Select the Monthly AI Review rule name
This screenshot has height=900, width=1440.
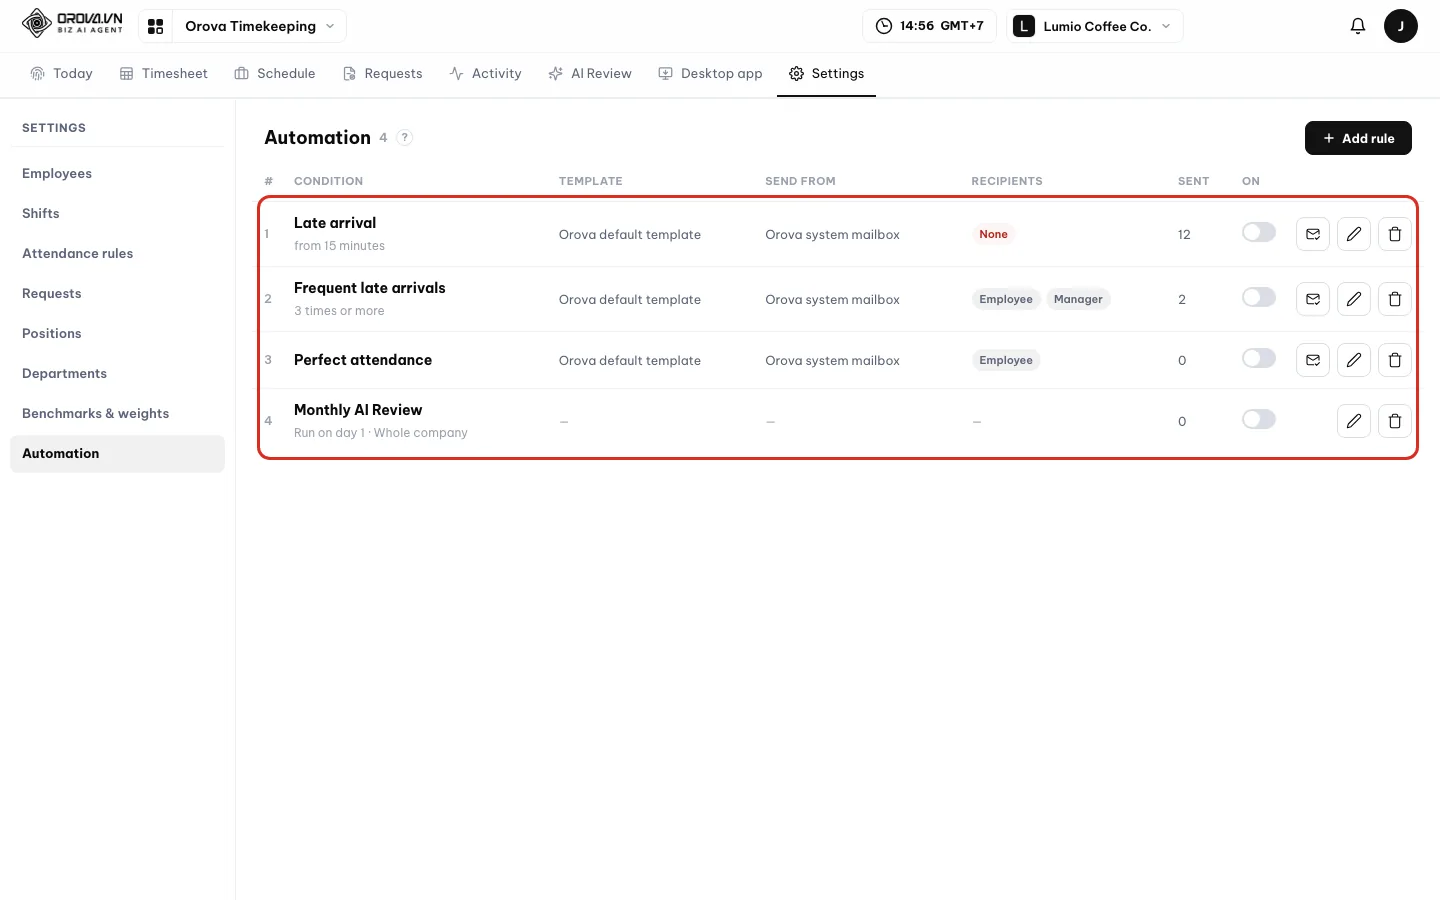(358, 410)
